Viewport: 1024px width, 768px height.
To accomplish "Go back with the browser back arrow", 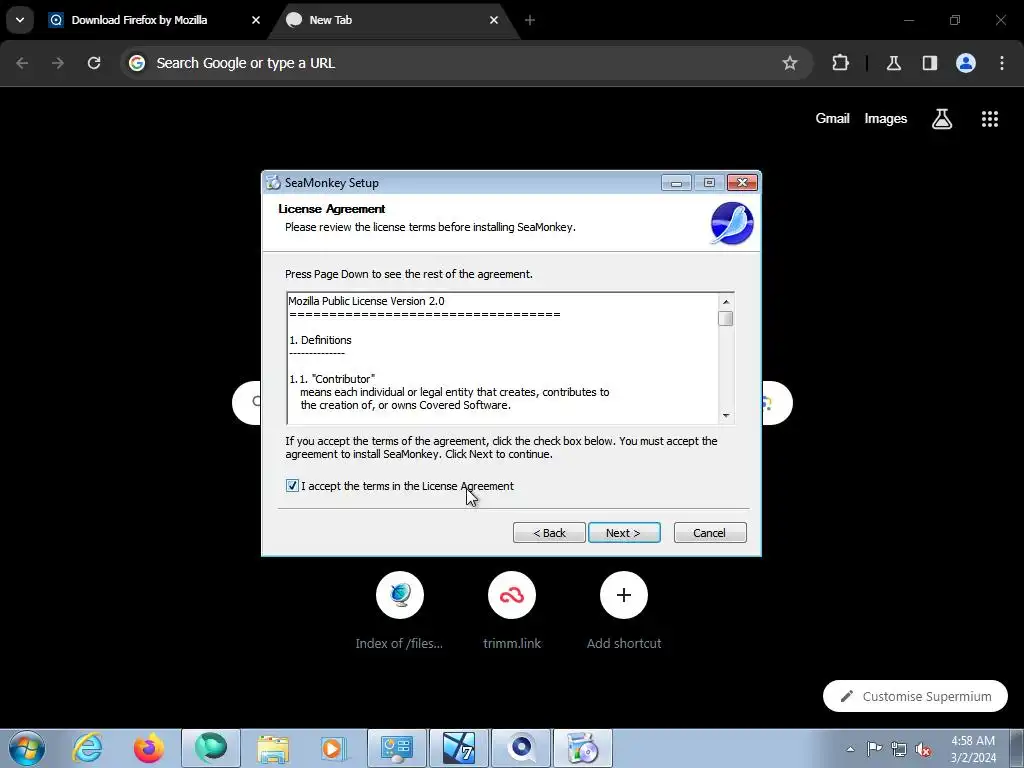I will click(x=22, y=63).
